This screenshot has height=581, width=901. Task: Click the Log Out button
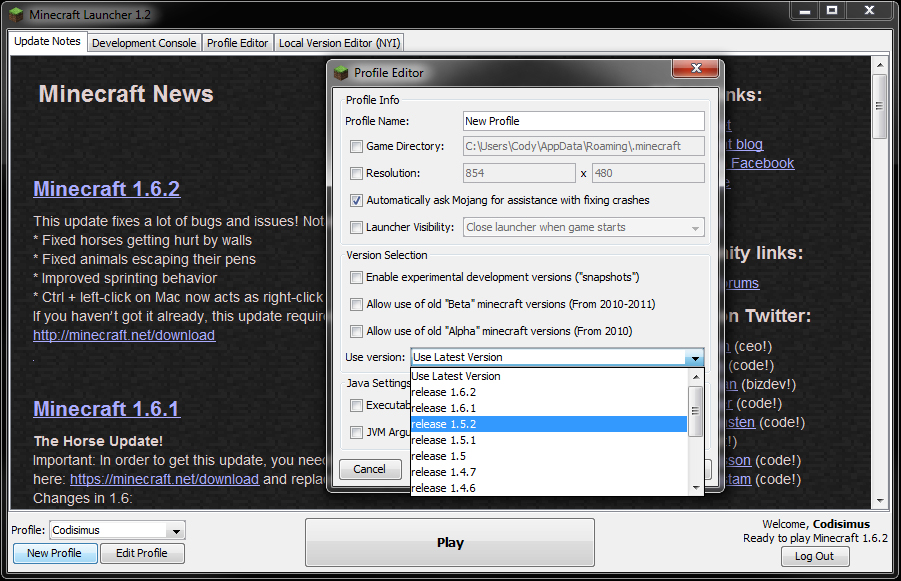click(815, 556)
